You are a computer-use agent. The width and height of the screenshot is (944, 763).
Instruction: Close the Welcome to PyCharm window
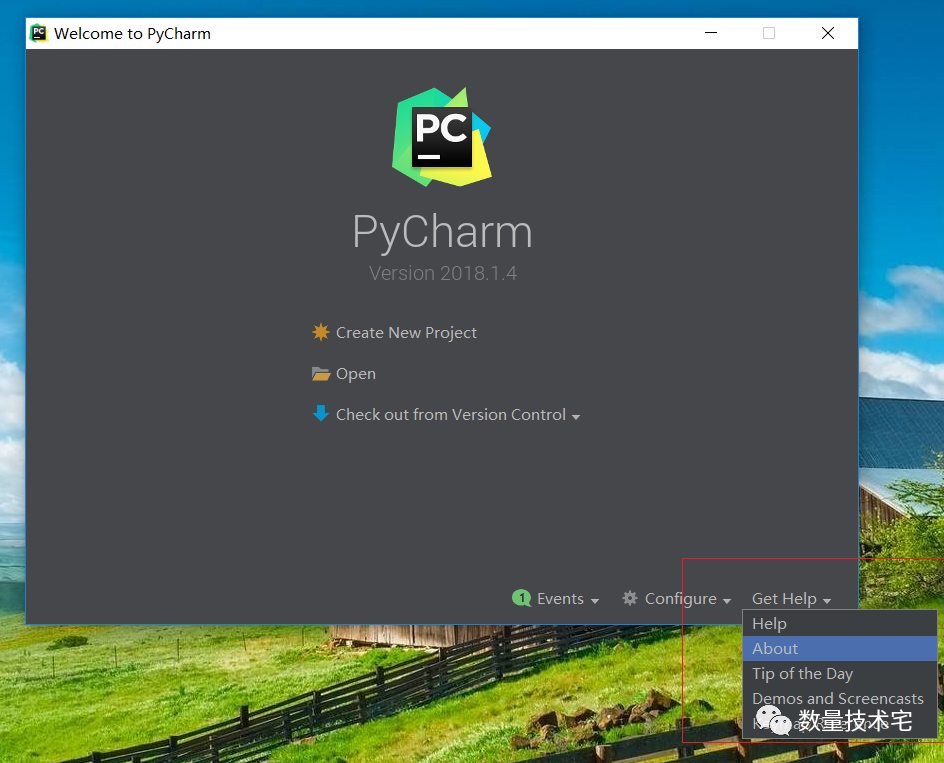coord(827,33)
